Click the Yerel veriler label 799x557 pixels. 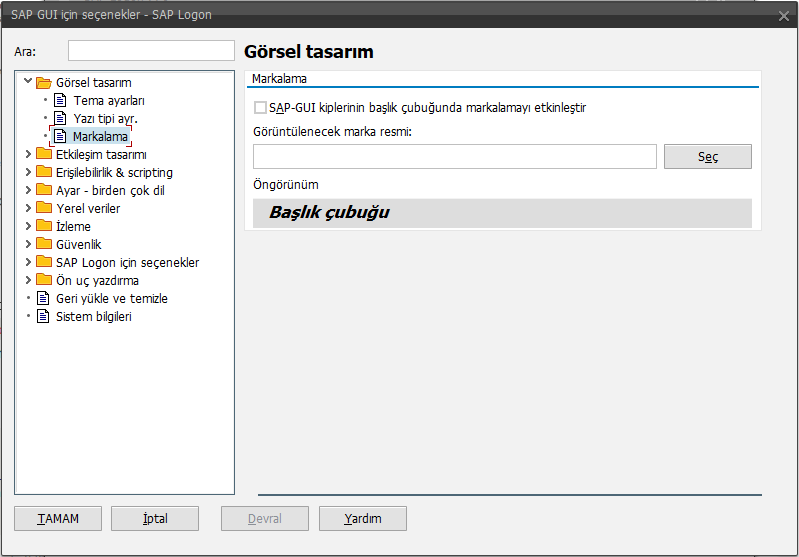click(x=88, y=208)
